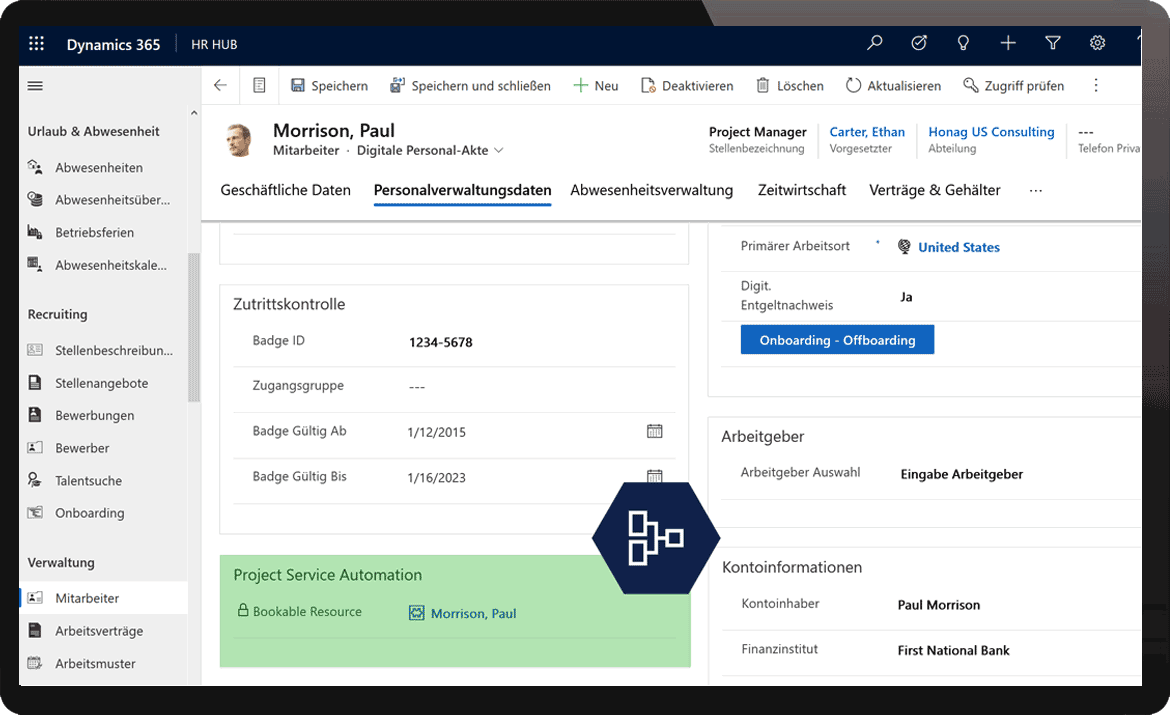1170x715 pixels.
Task: Open the settings gear icon
Action: coord(1097,43)
